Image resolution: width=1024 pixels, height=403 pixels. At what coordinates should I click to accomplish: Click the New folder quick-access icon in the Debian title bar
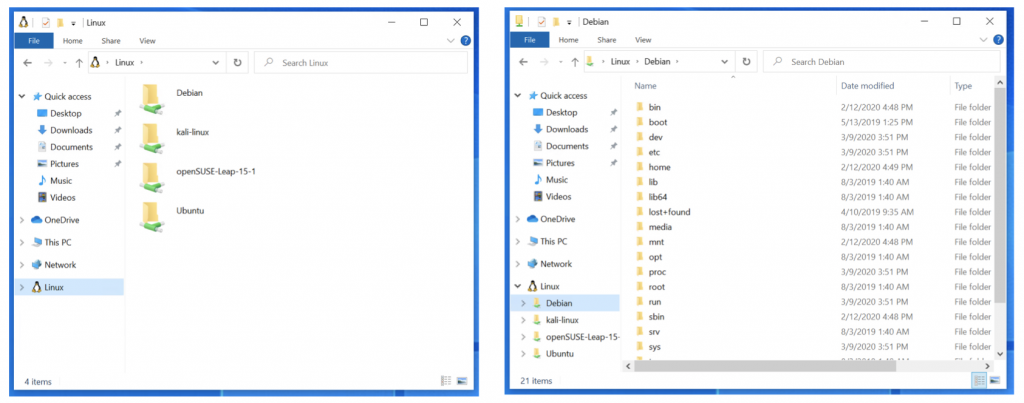tap(556, 22)
